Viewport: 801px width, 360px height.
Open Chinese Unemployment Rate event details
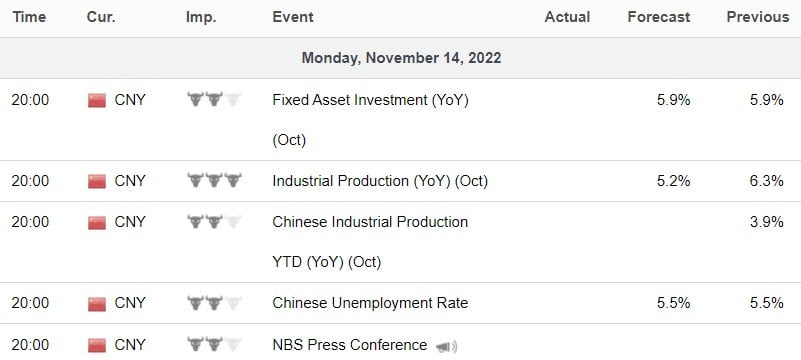coord(370,303)
